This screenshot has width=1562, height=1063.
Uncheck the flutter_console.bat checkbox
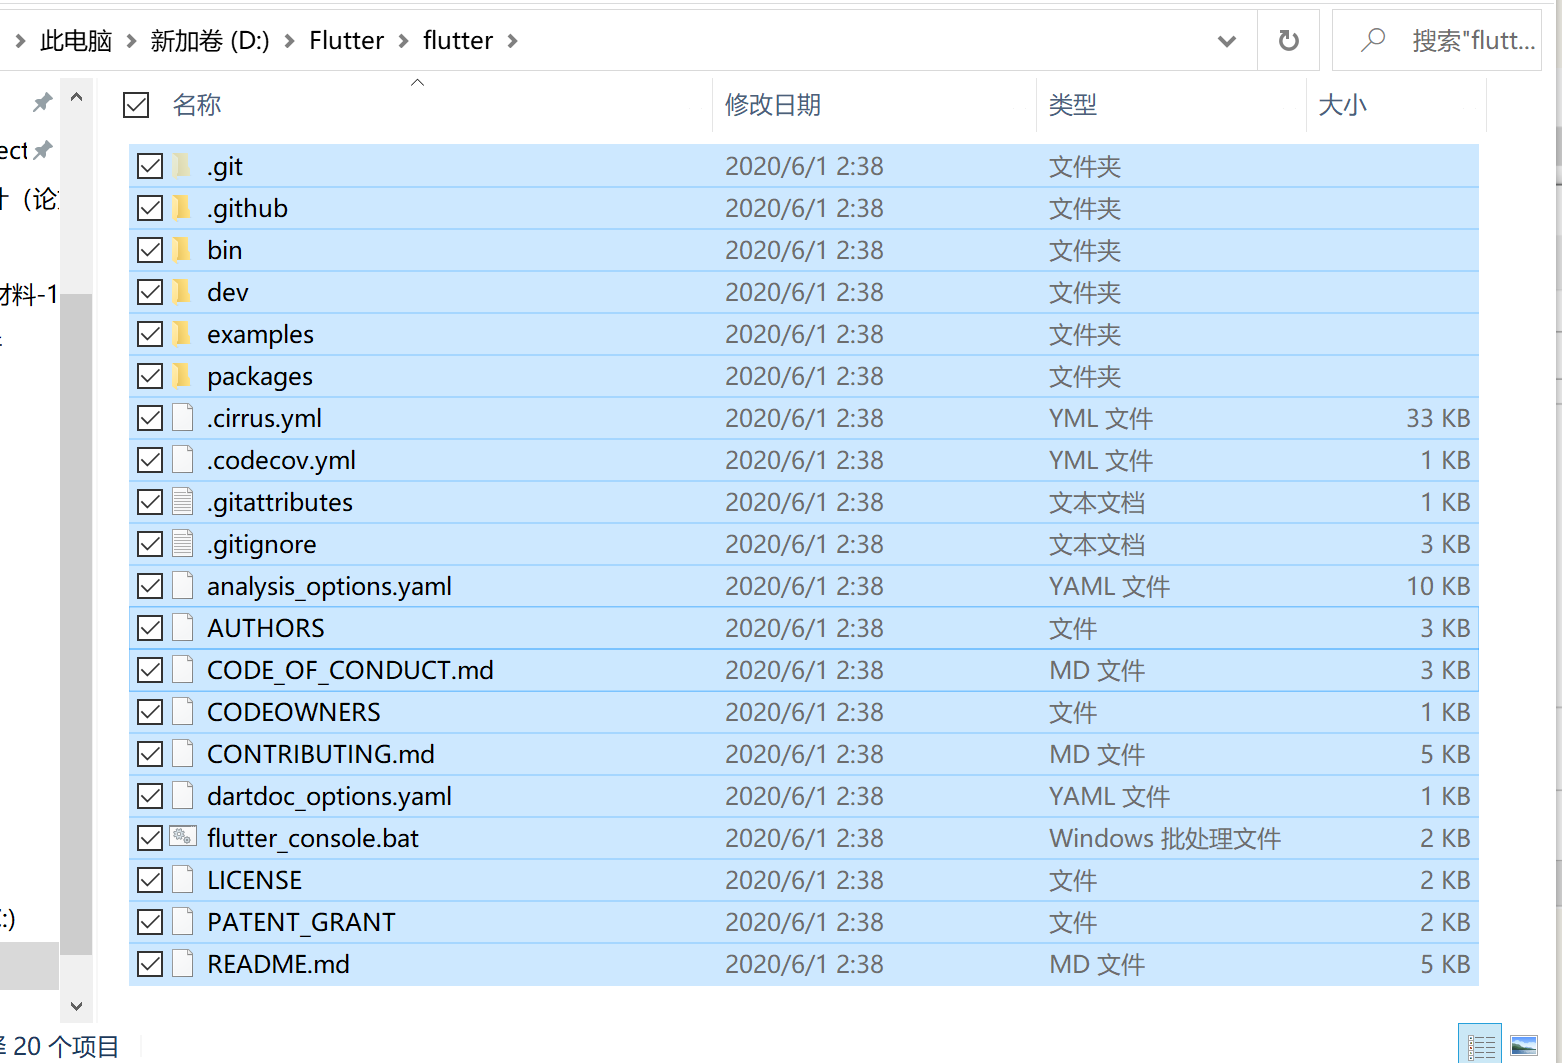coord(150,838)
